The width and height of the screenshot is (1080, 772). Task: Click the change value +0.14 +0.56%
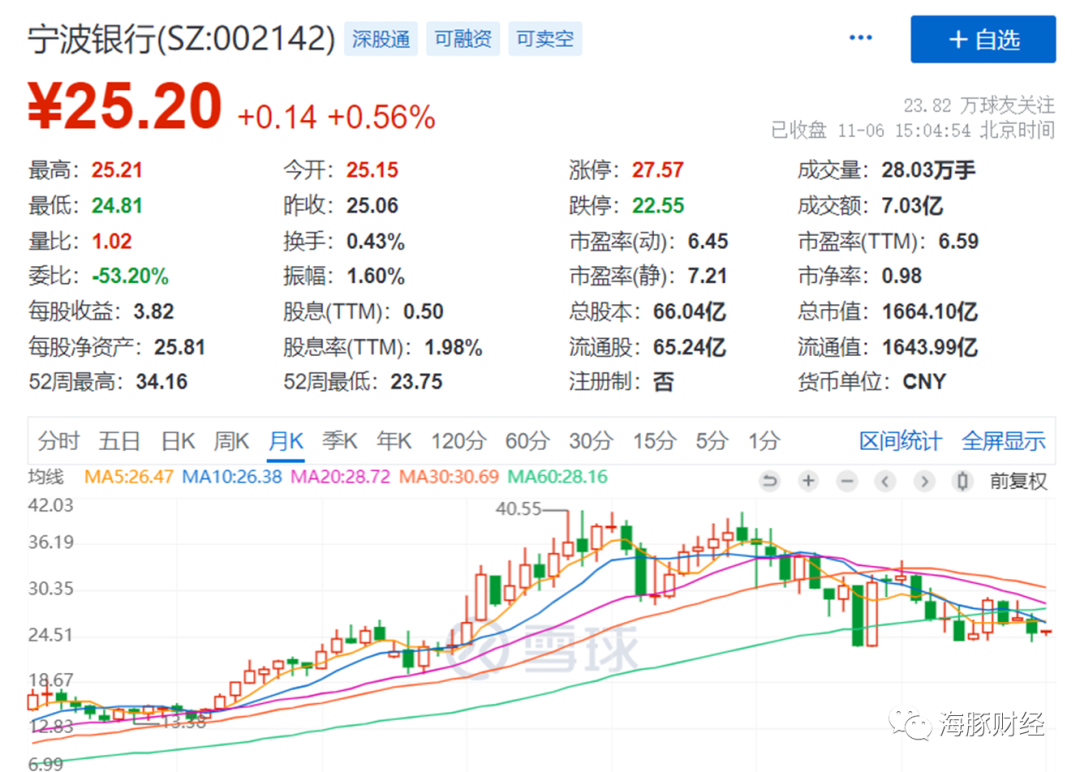[336, 117]
